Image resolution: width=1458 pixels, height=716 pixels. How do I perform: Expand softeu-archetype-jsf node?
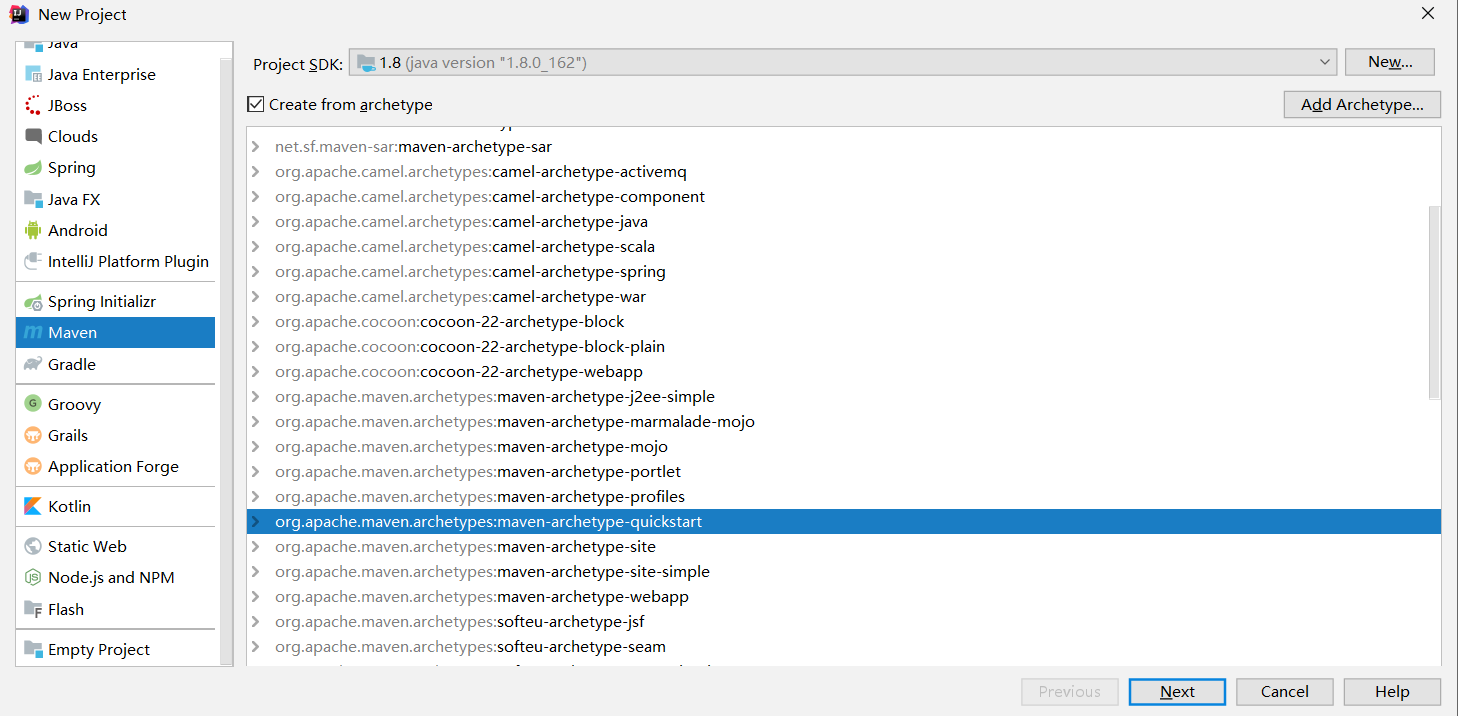click(x=256, y=622)
